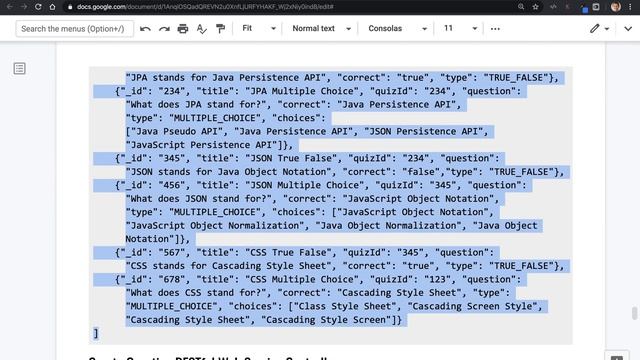Click the text "JSON True False"
The height and width of the screenshot is (360, 640).
tap(291, 158)
